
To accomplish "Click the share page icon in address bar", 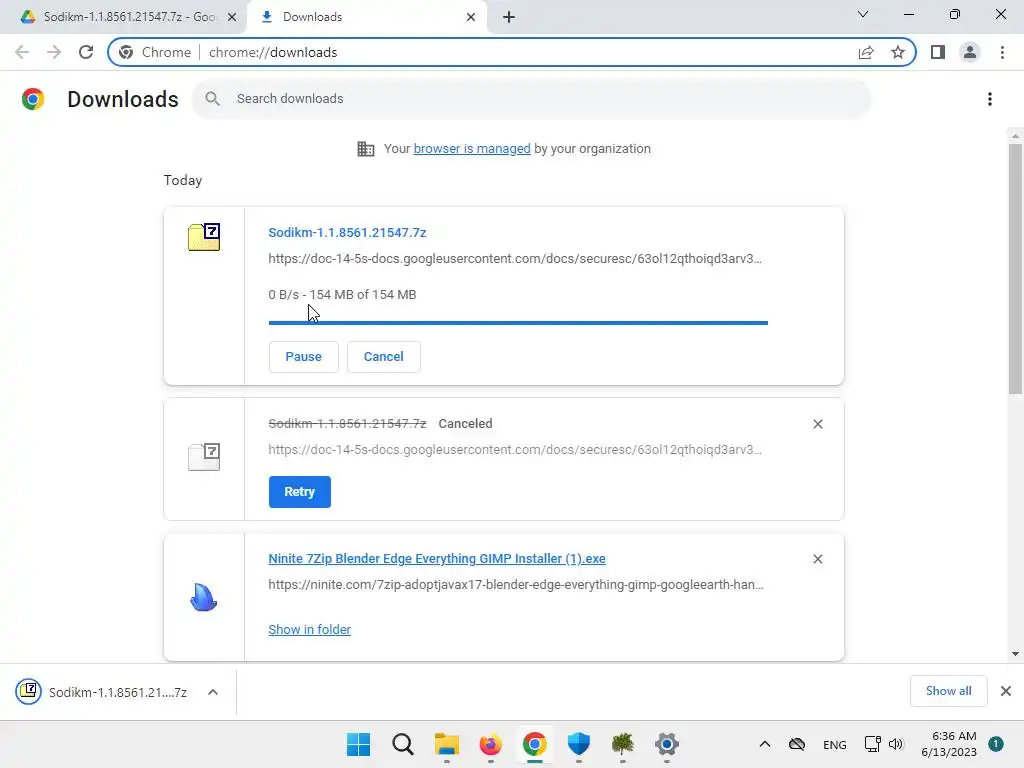I will click(x=866, y=52).
